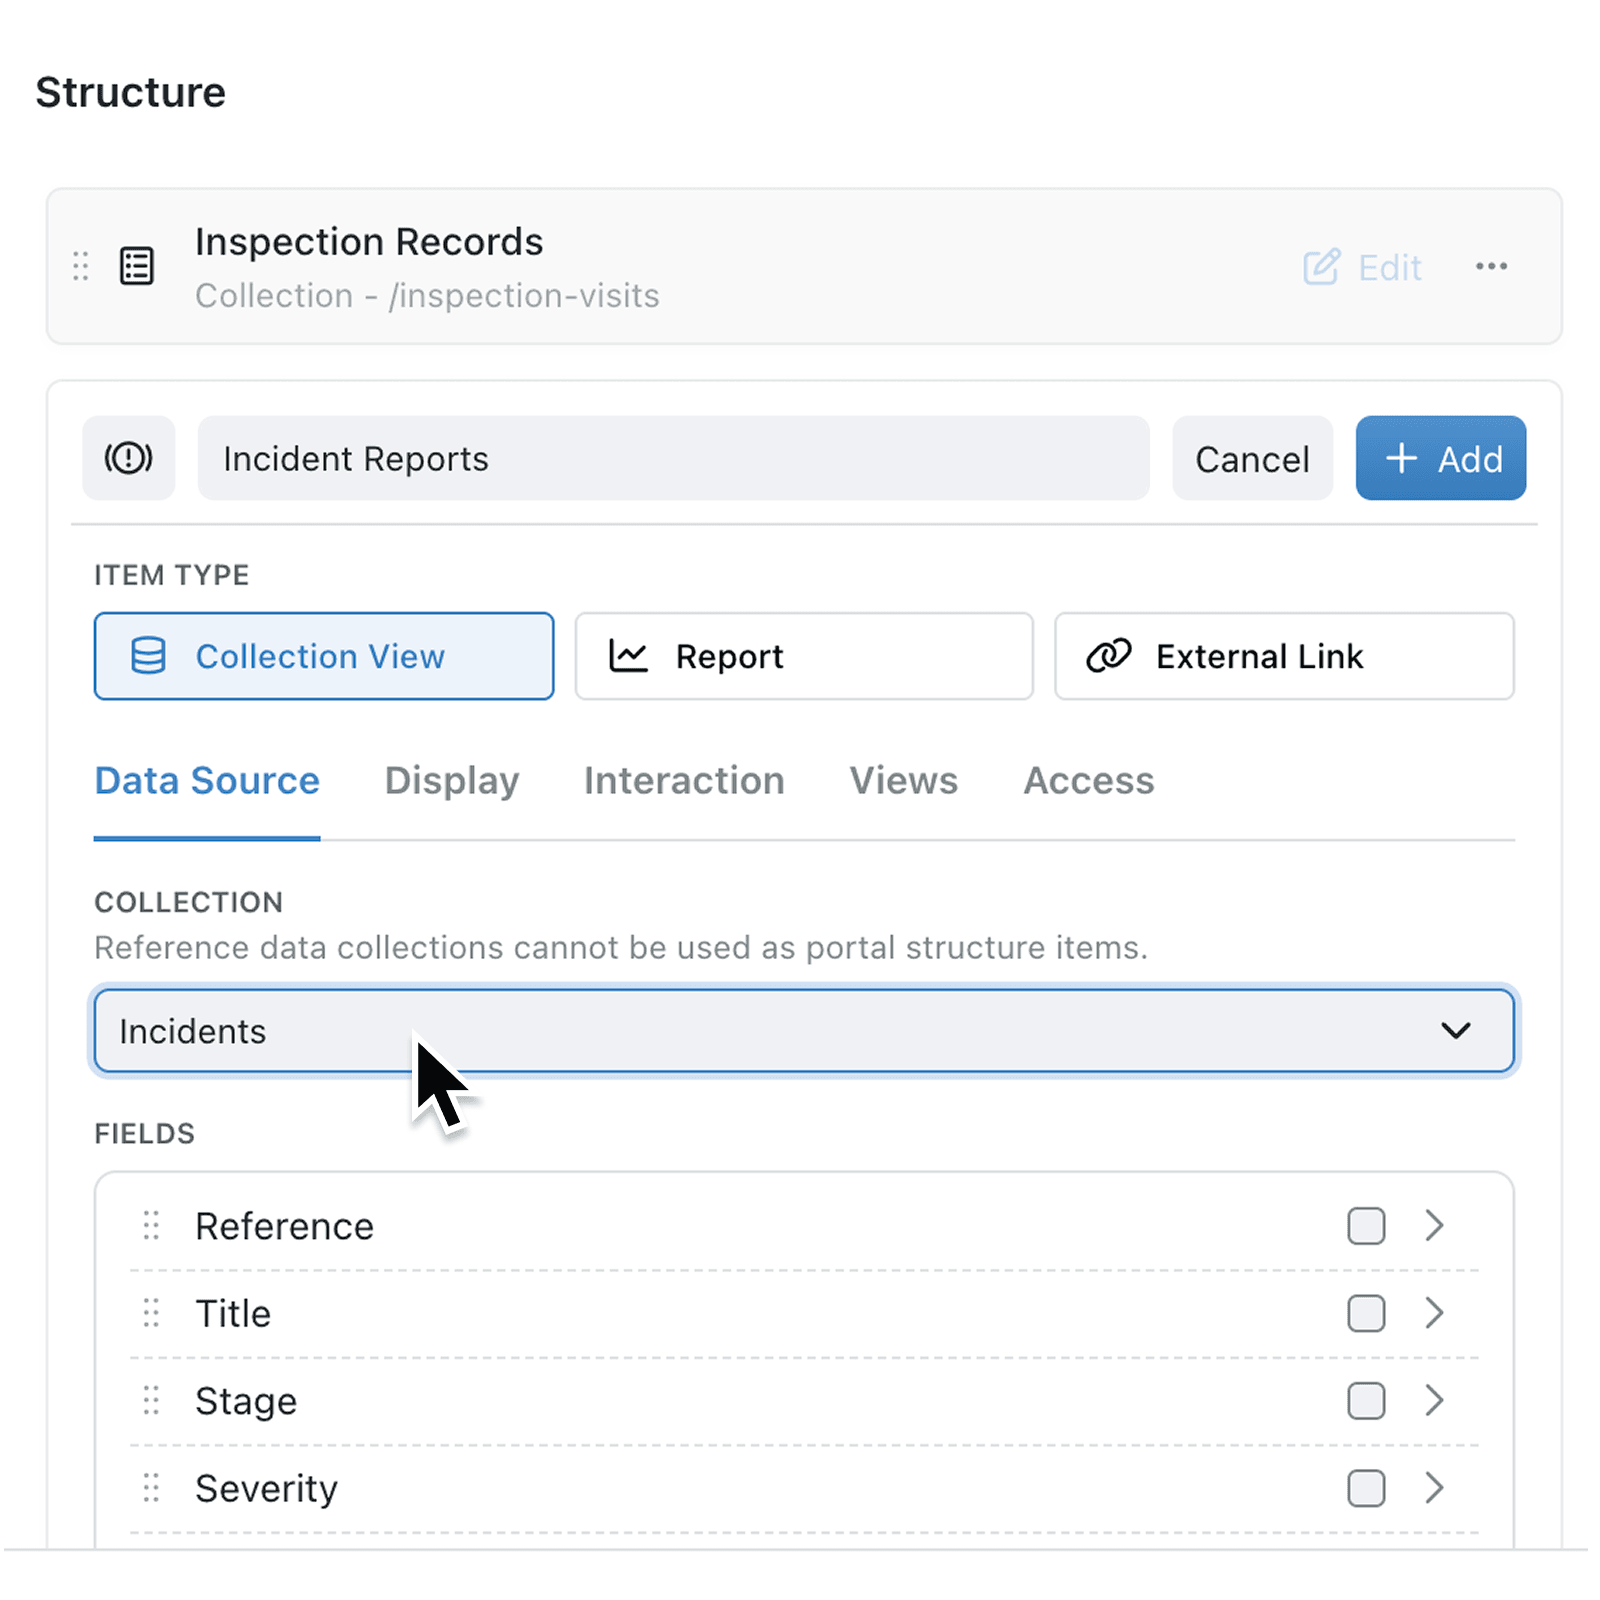Select the Report item type
This screenshot has width=1600, height=1600.
[803, 656]
